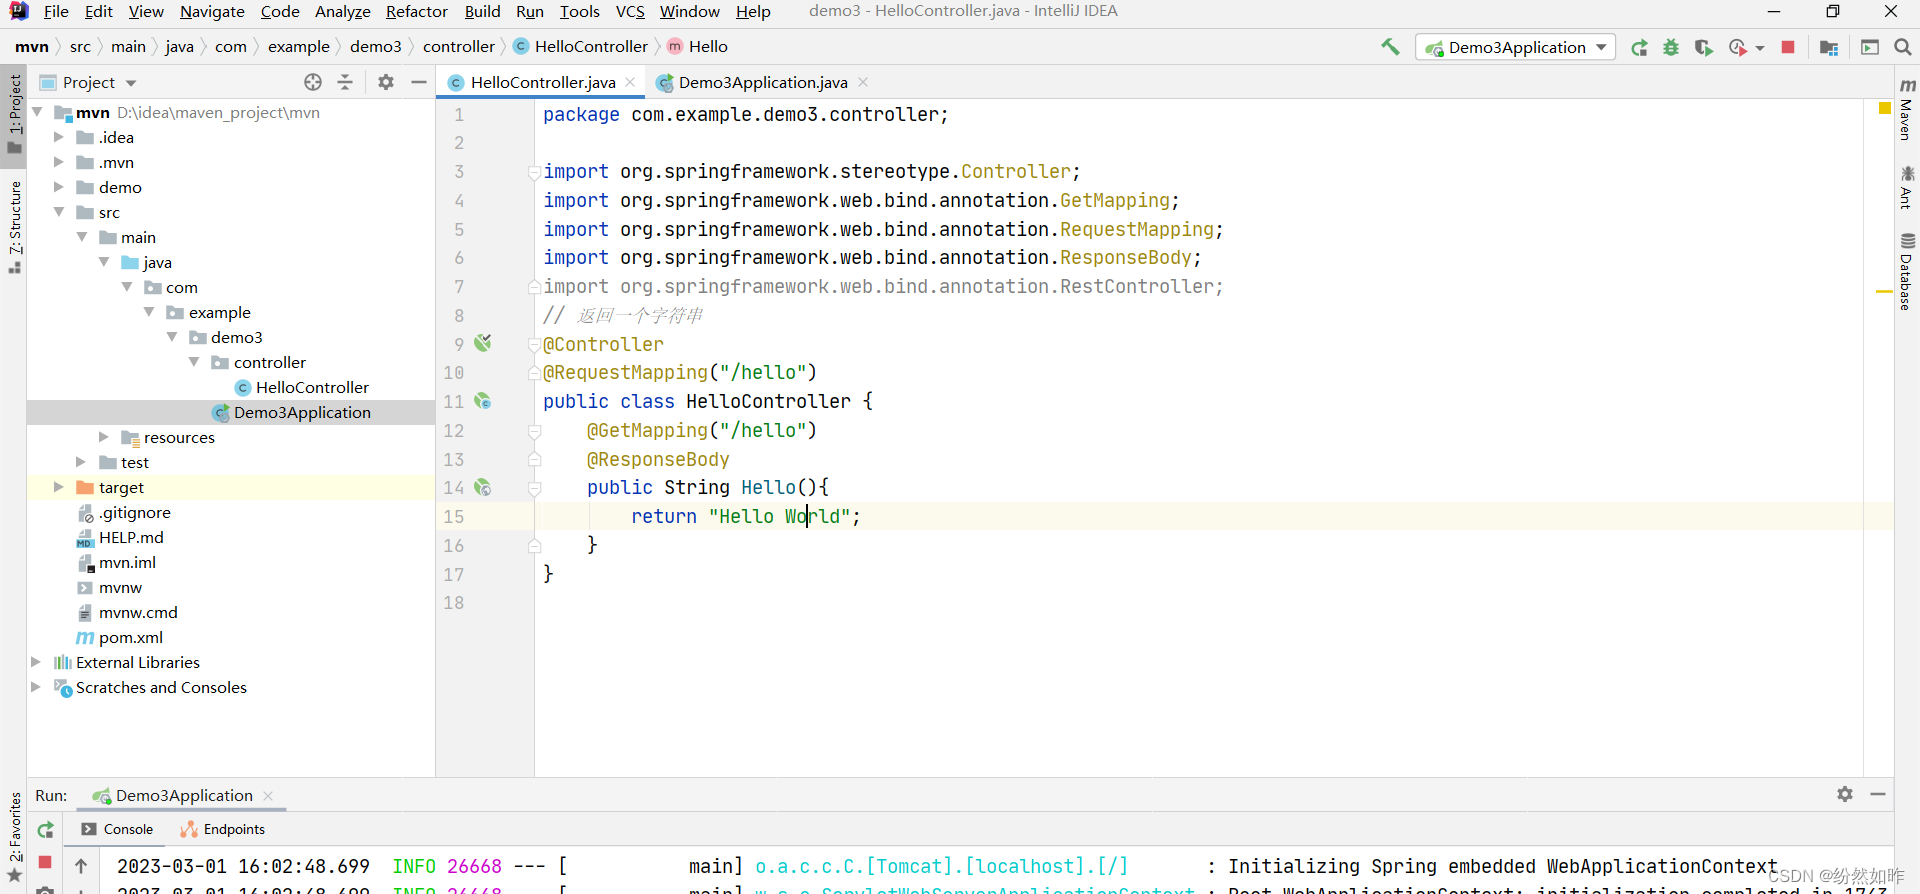Viewport: 1920px width, 894px height.
Task: Locate current file in Project tree
Action: pyautogui.click(x=313, y=82)
